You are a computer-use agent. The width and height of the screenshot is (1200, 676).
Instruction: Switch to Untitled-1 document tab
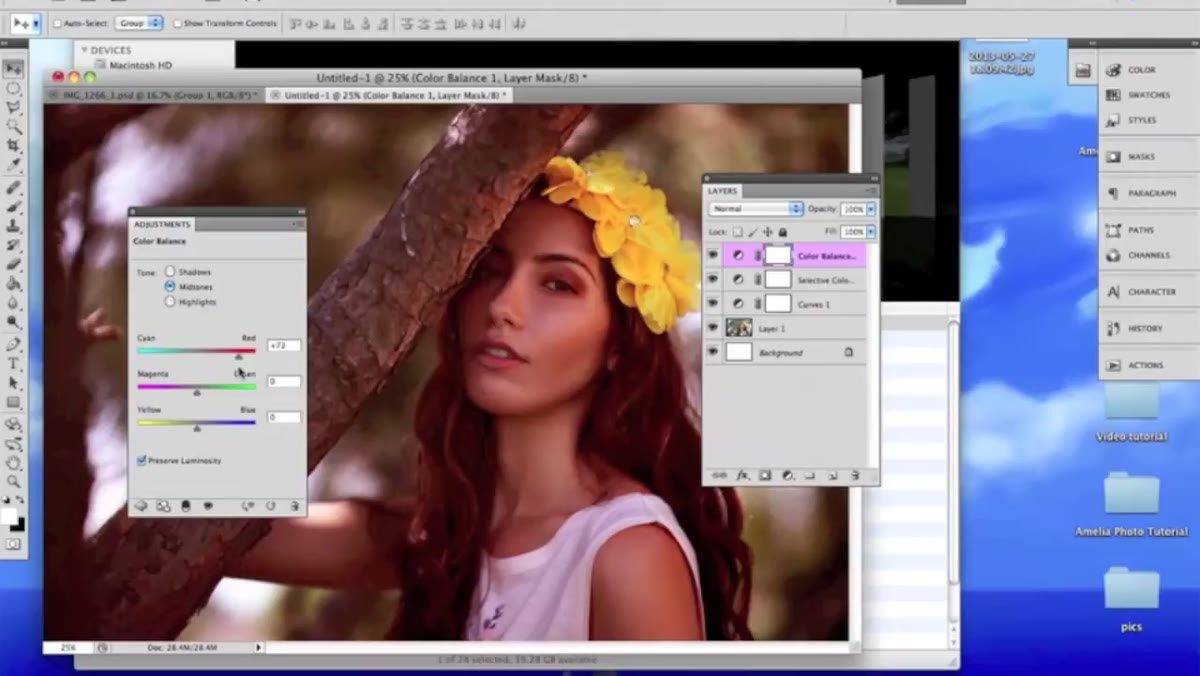[x=392, y=95]
